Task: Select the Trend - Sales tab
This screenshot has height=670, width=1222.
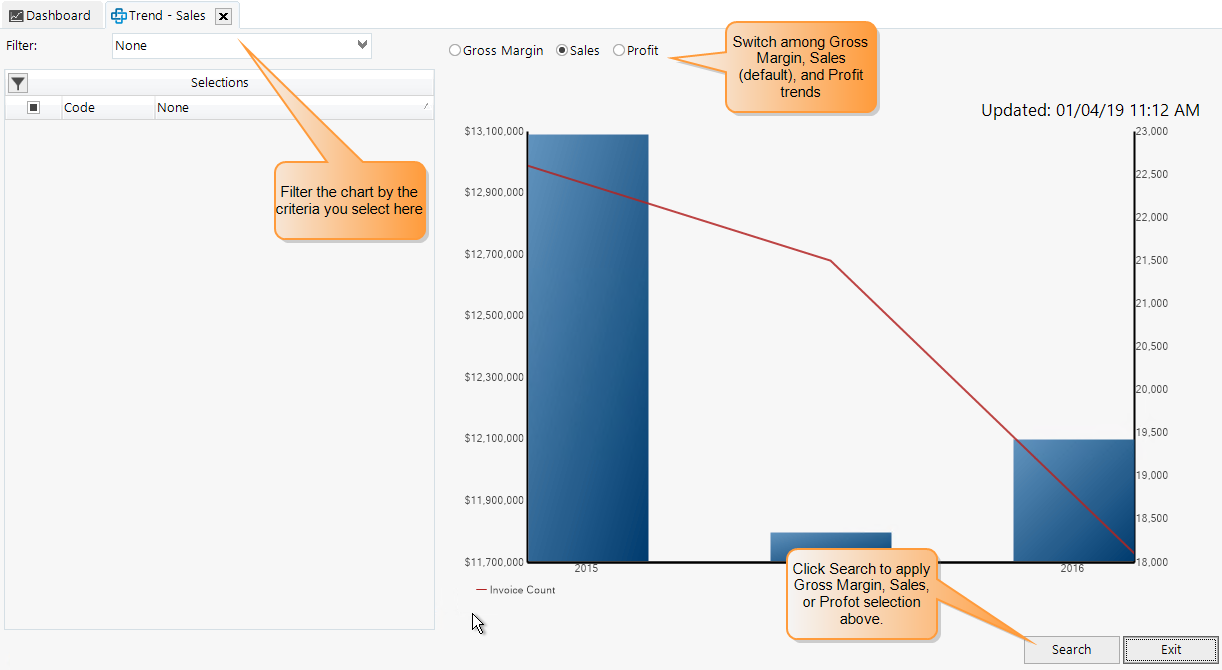Action: pos(165,15)
